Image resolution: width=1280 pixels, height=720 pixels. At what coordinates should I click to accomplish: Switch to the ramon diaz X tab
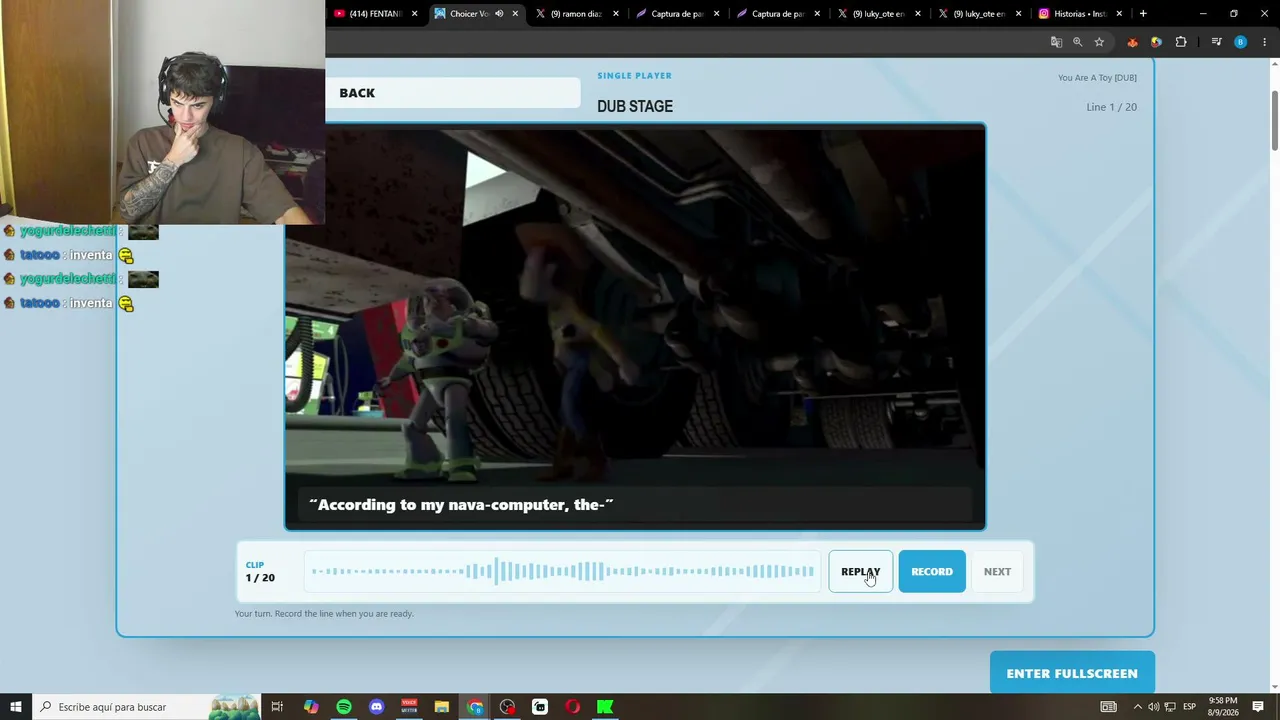(577, 14)
